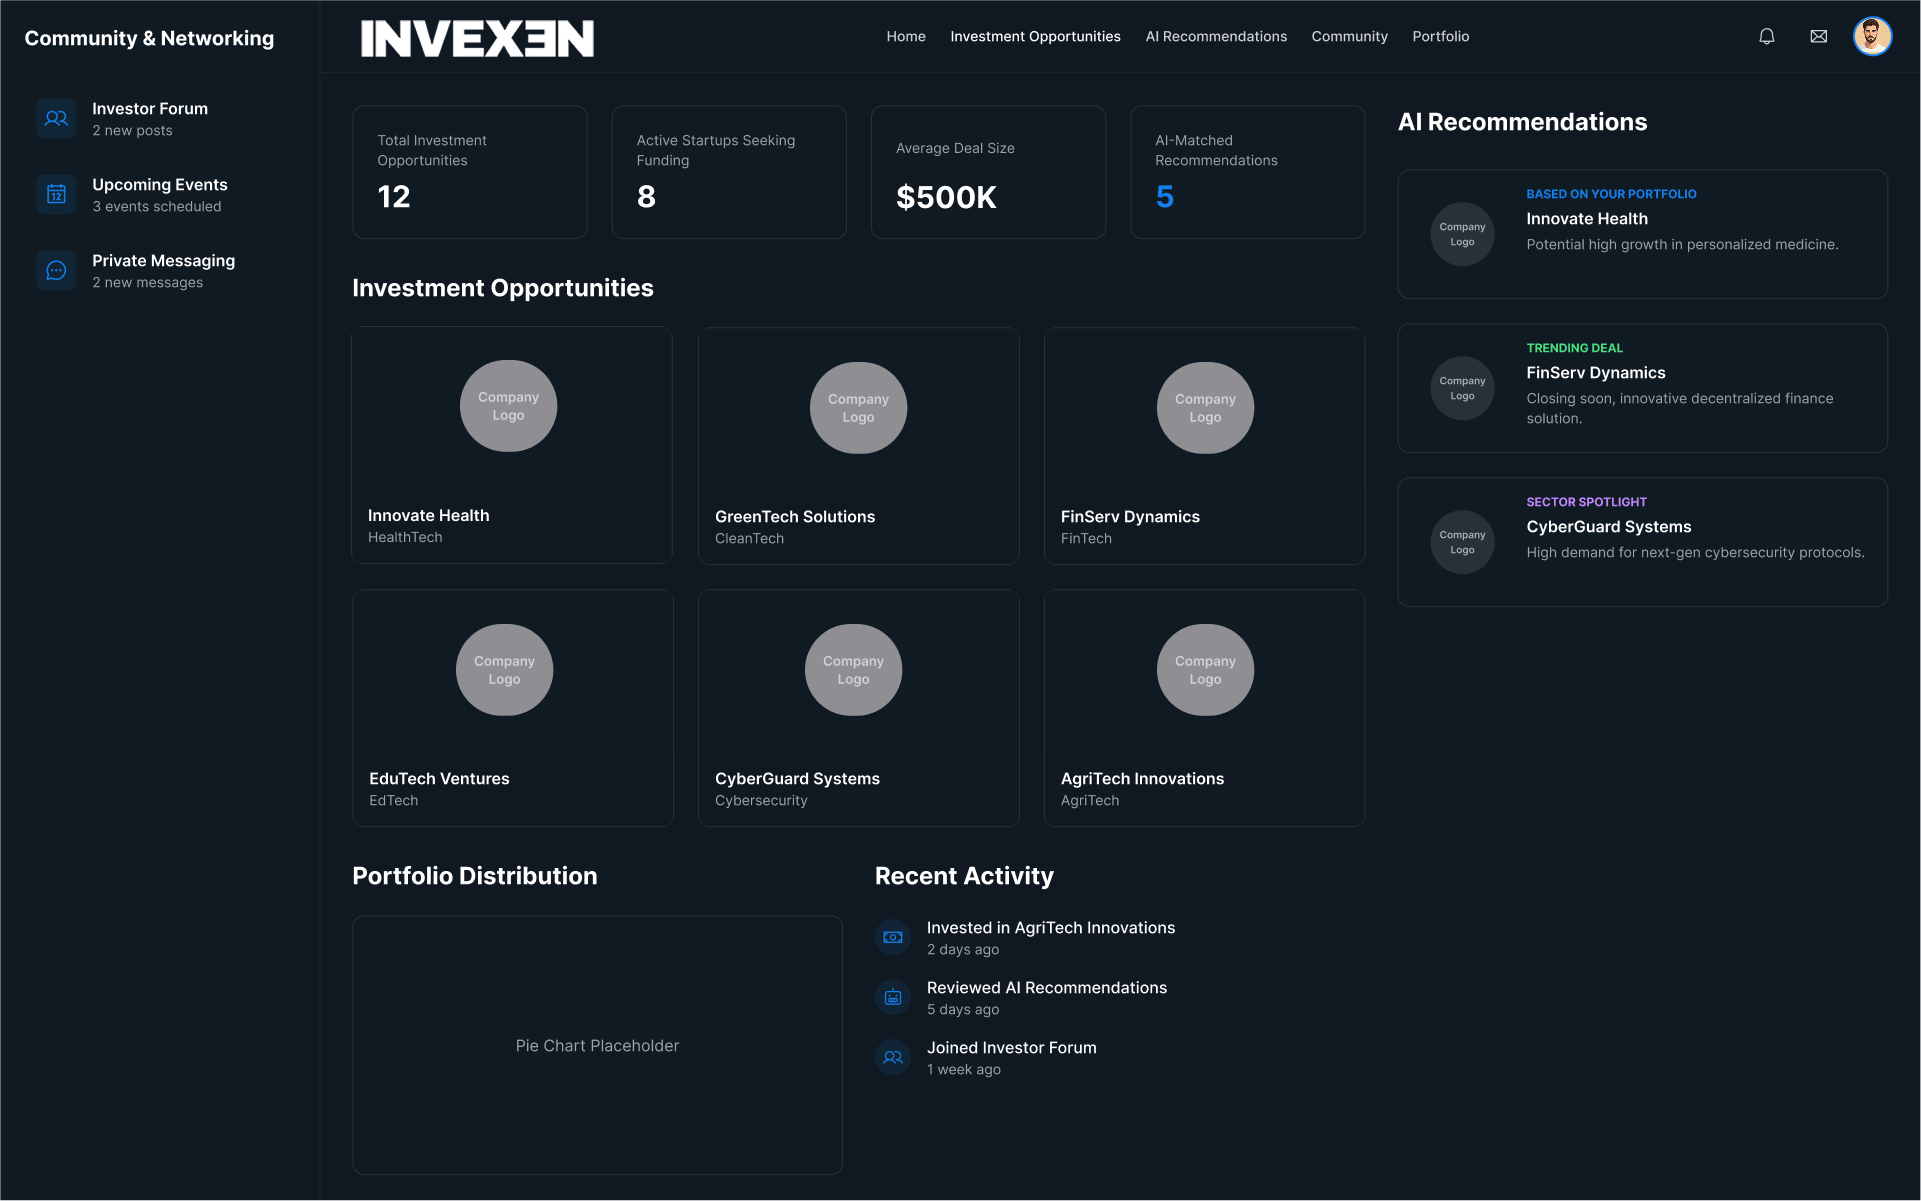Click the AI-Matched Recommendations stat card
This screenshot has width=1921, height=1201.
[1247, 172]
